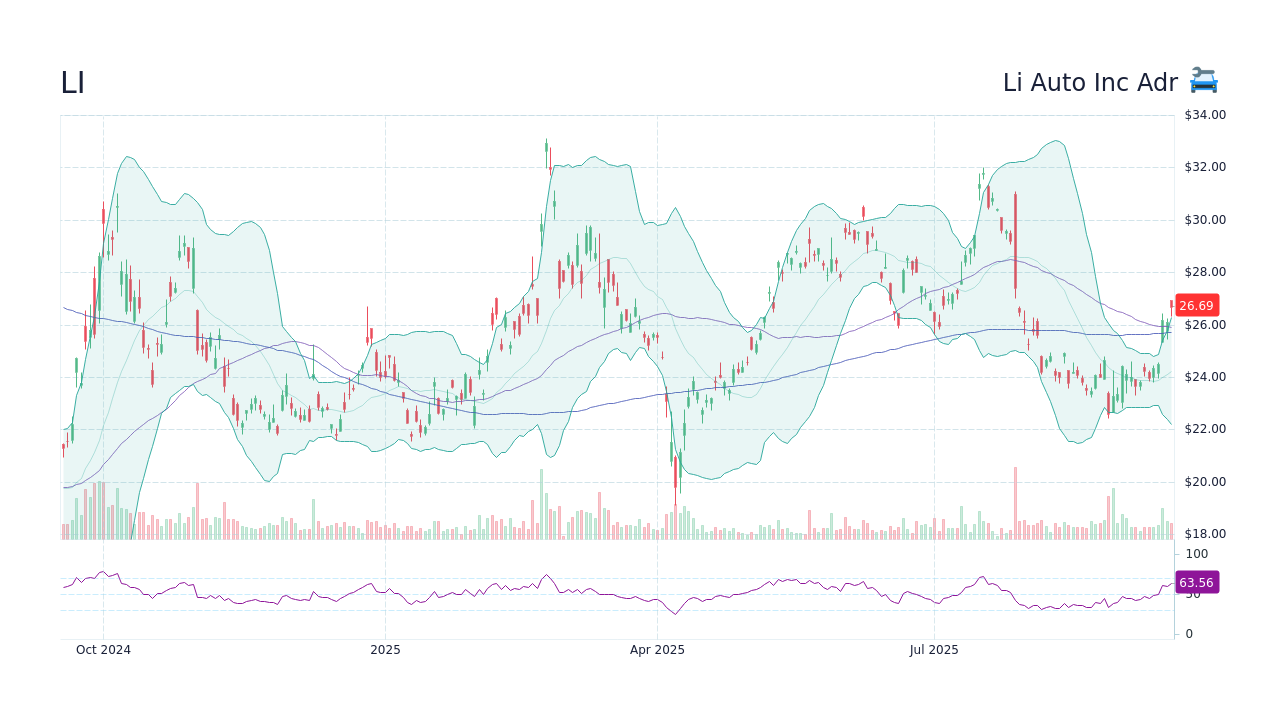Click the blue car icon beside company name

(x=1202, y=82)
